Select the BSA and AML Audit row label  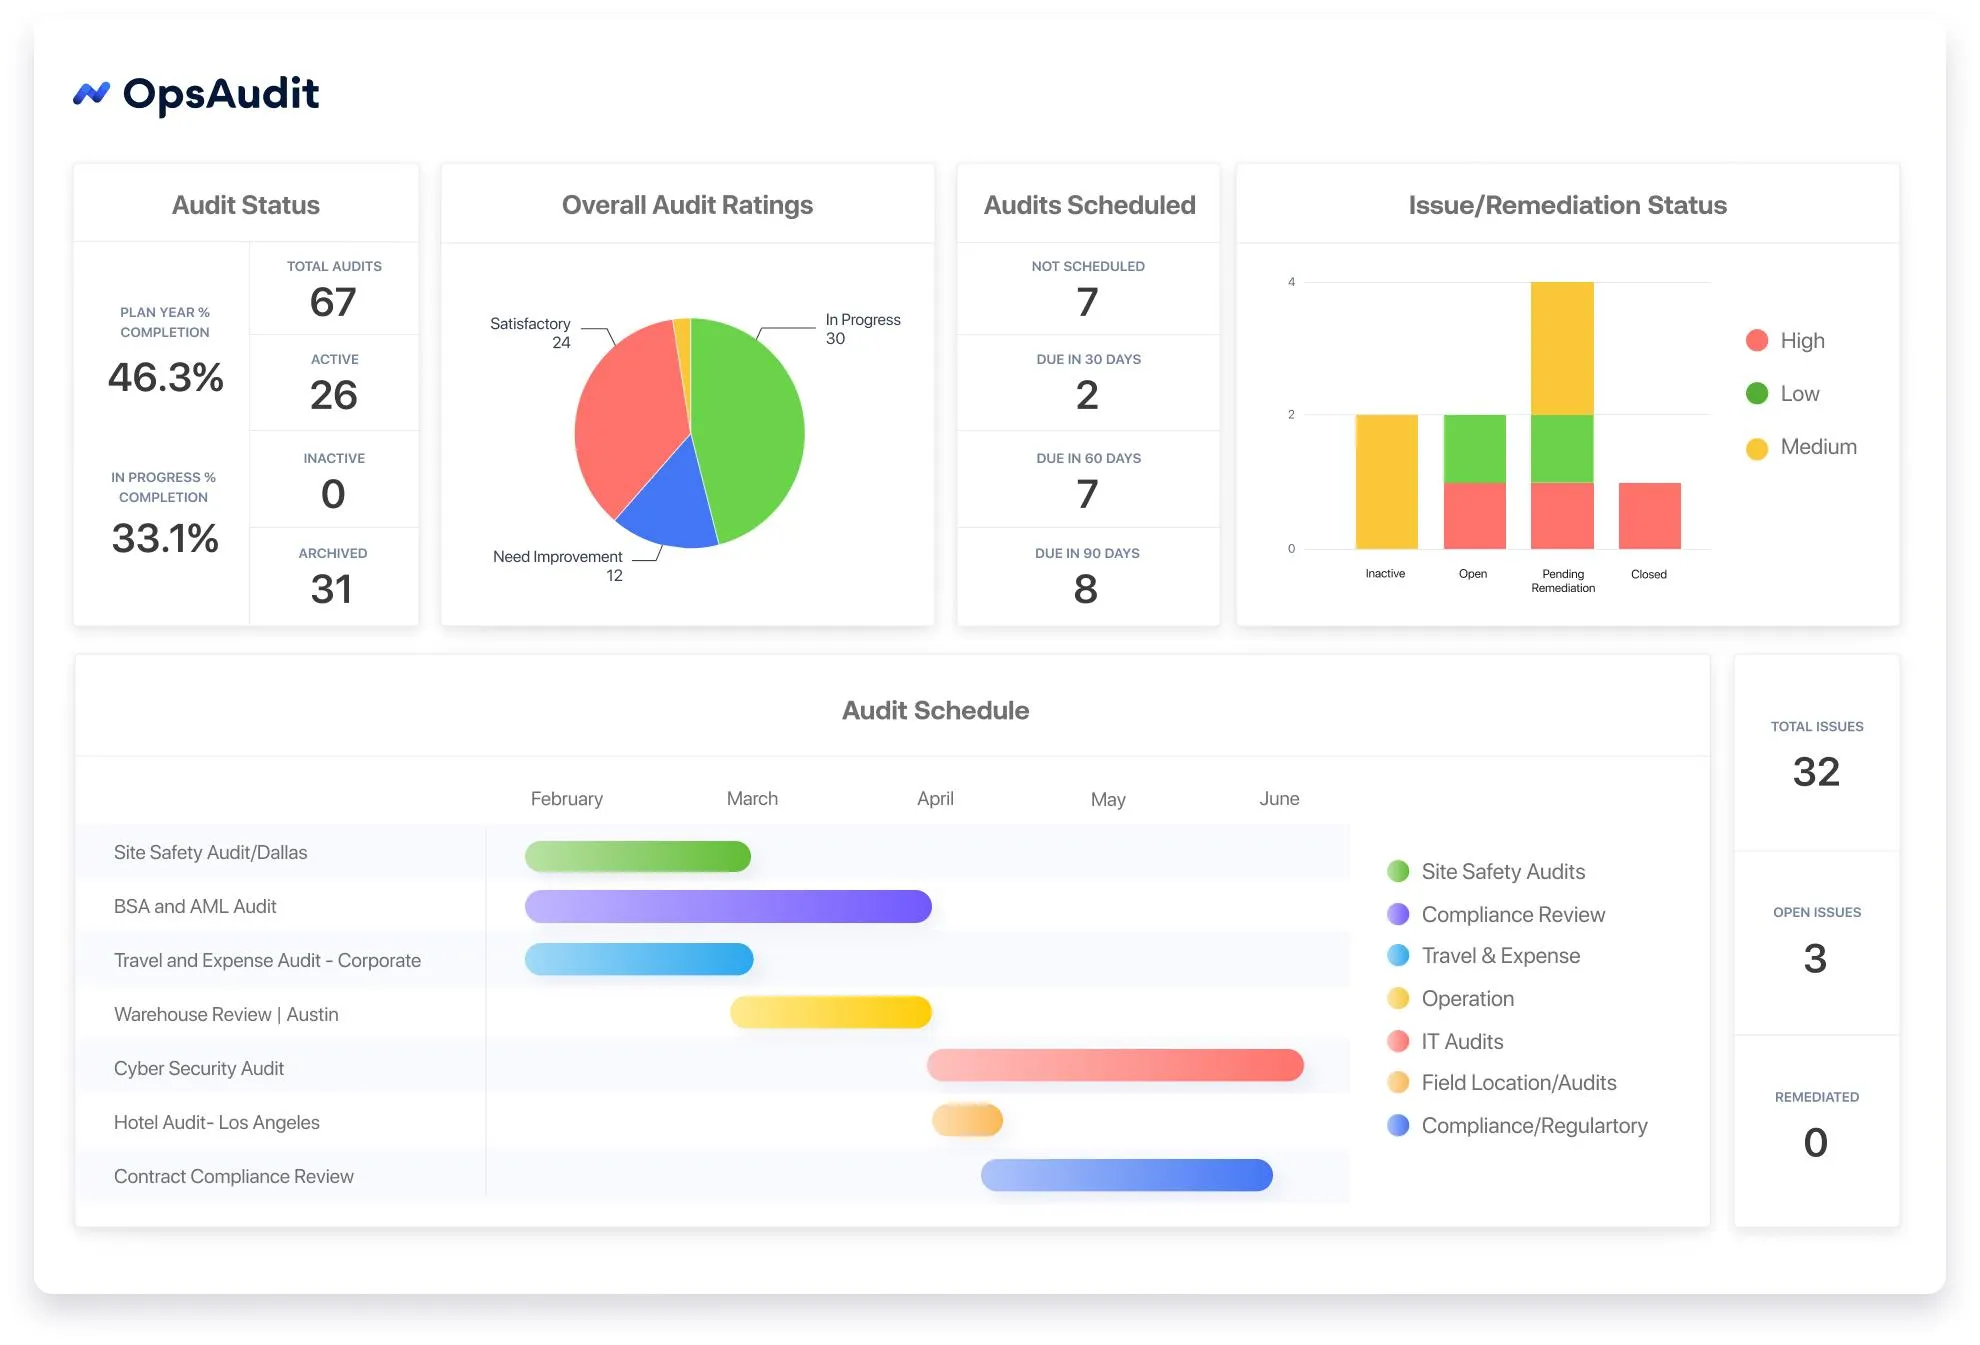click(195, 906)
